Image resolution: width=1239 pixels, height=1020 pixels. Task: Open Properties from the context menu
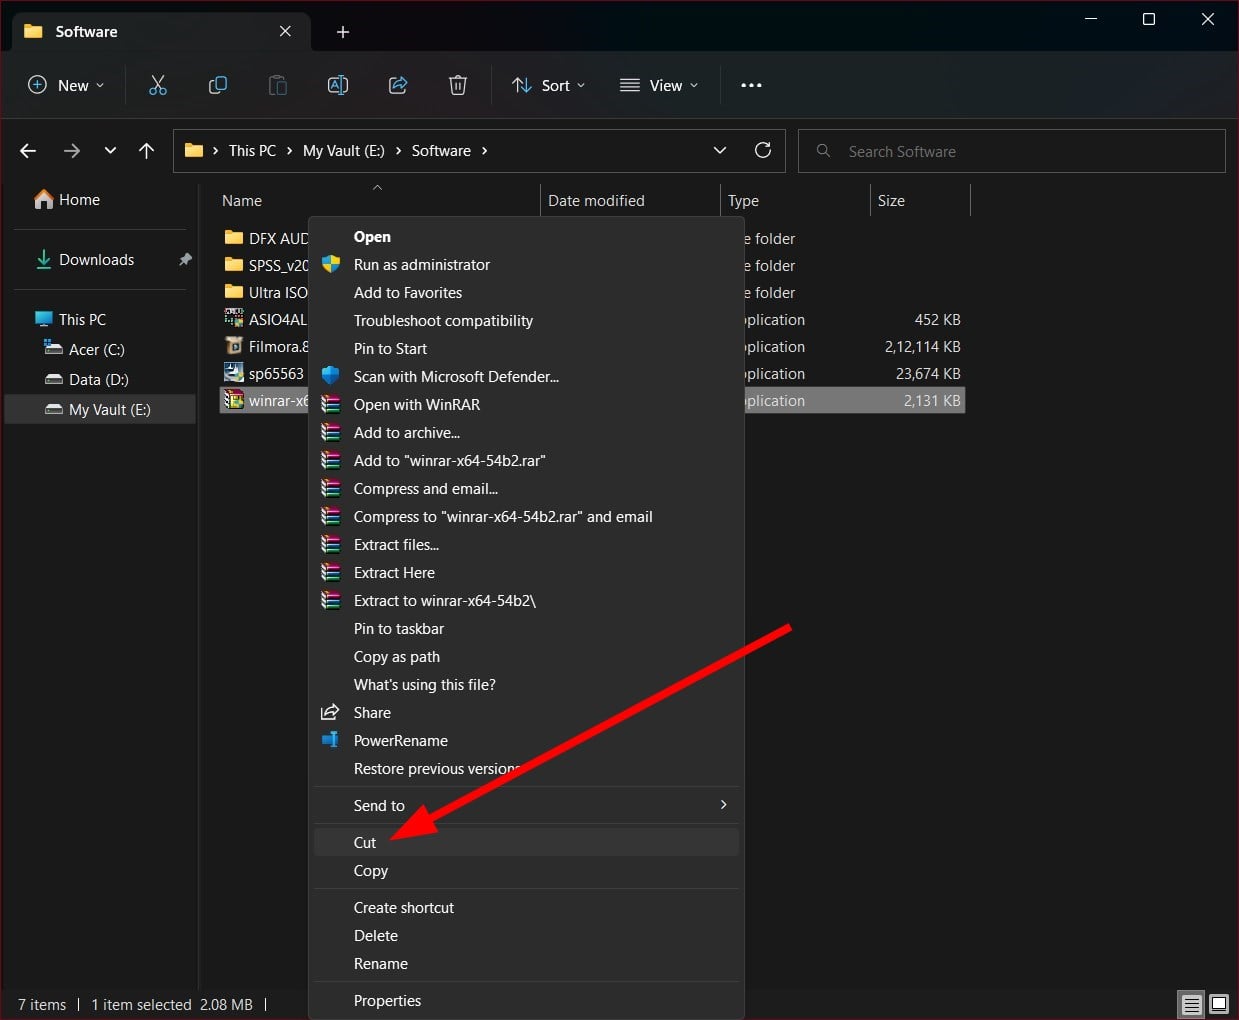pyautogui.click(x=387, y=1001)
